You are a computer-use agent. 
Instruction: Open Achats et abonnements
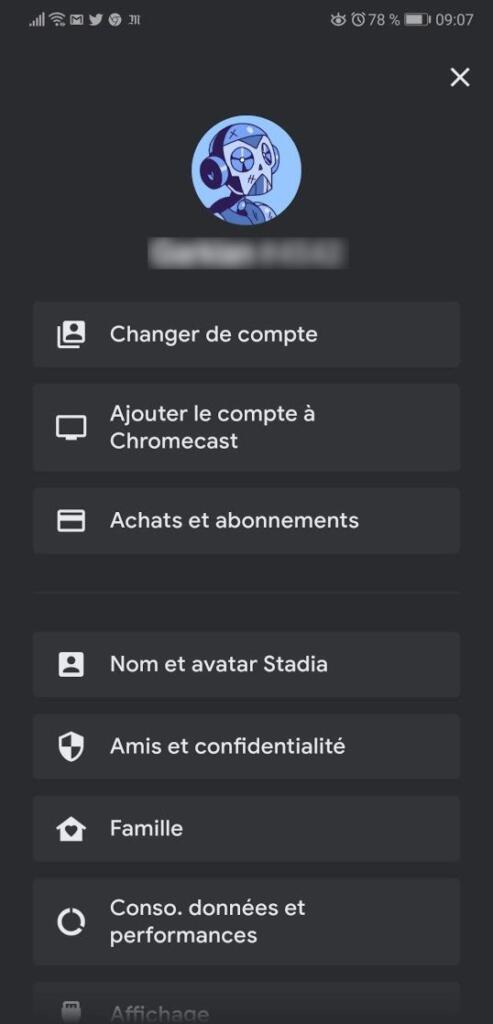[246, 520]
